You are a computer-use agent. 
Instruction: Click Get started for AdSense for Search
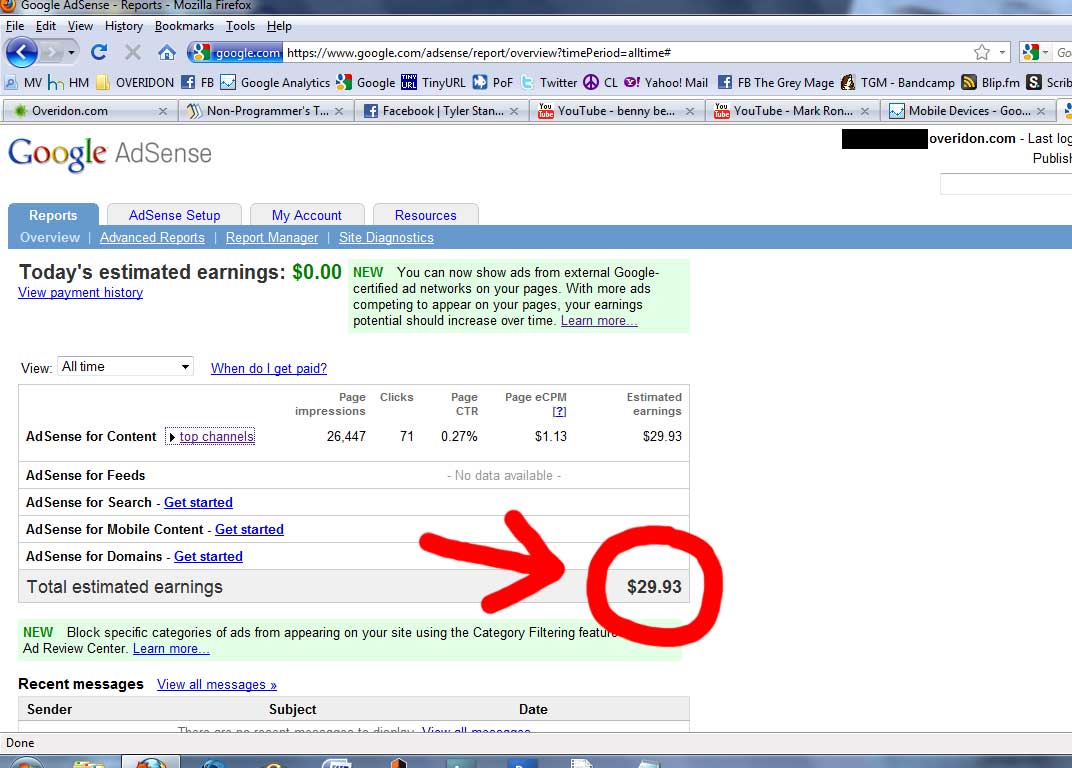[x=198, y=502]
